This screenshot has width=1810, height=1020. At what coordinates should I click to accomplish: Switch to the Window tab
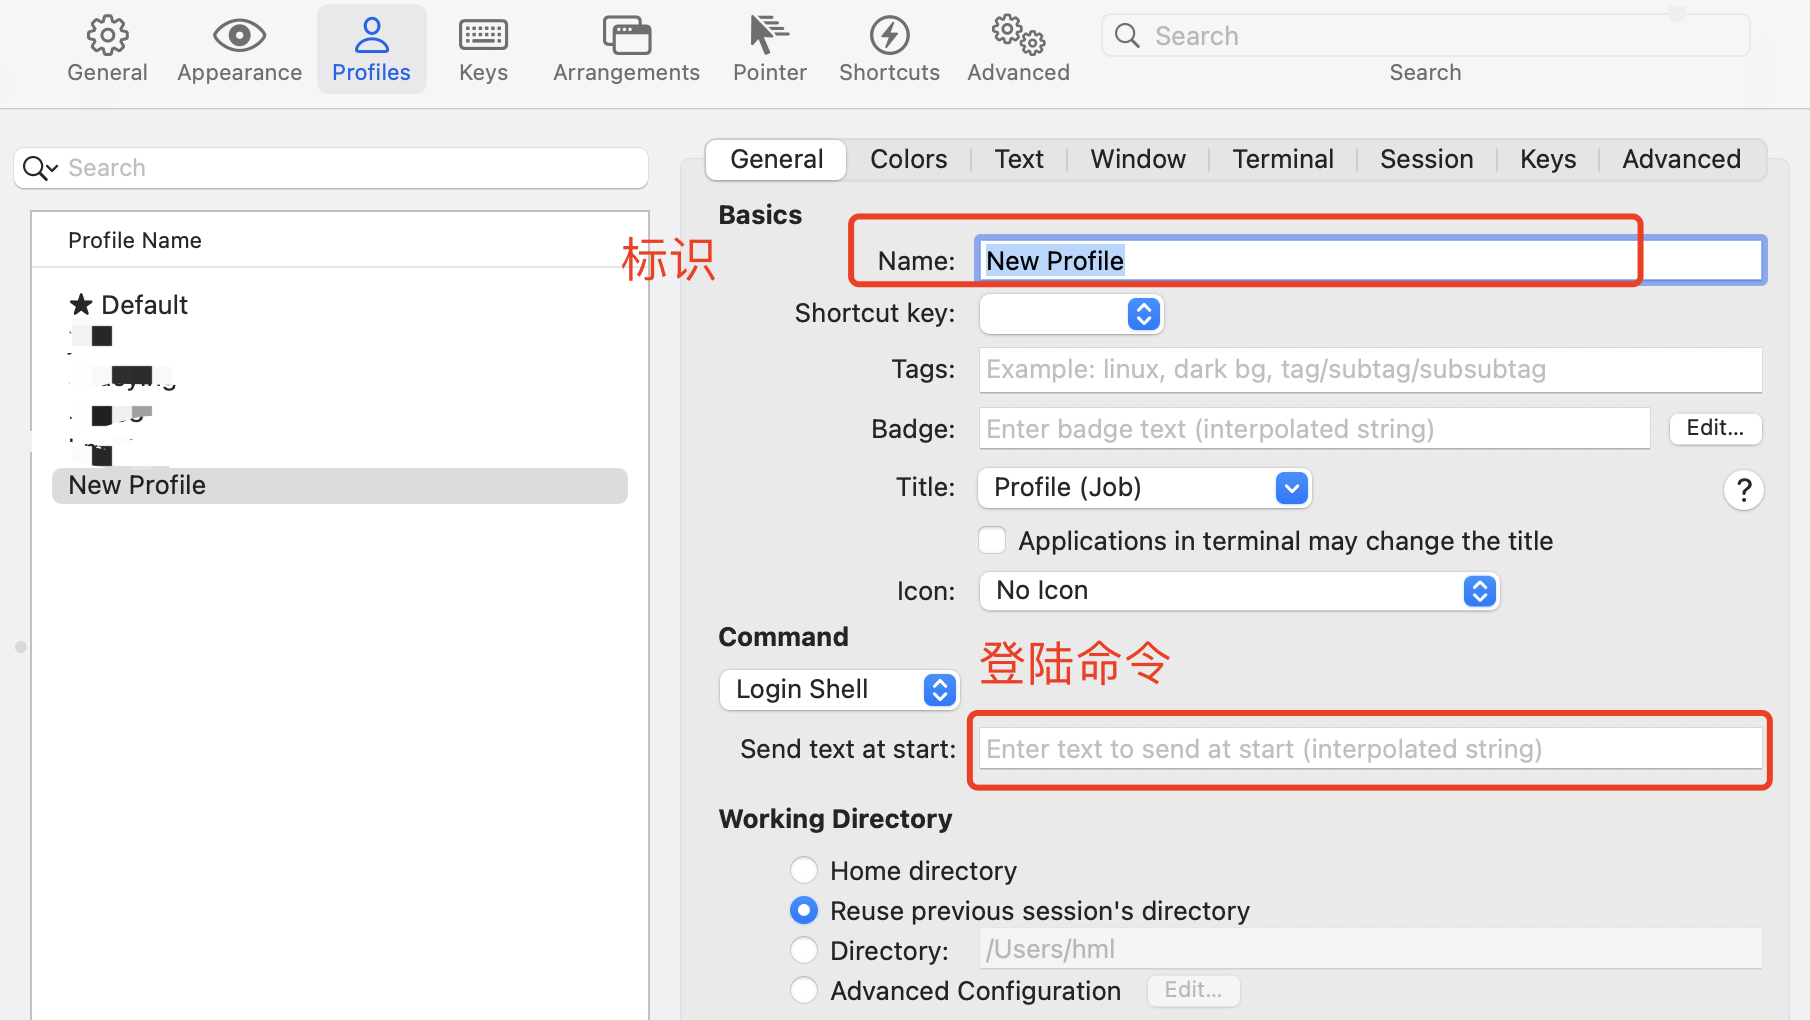(x=1138, y=160)
